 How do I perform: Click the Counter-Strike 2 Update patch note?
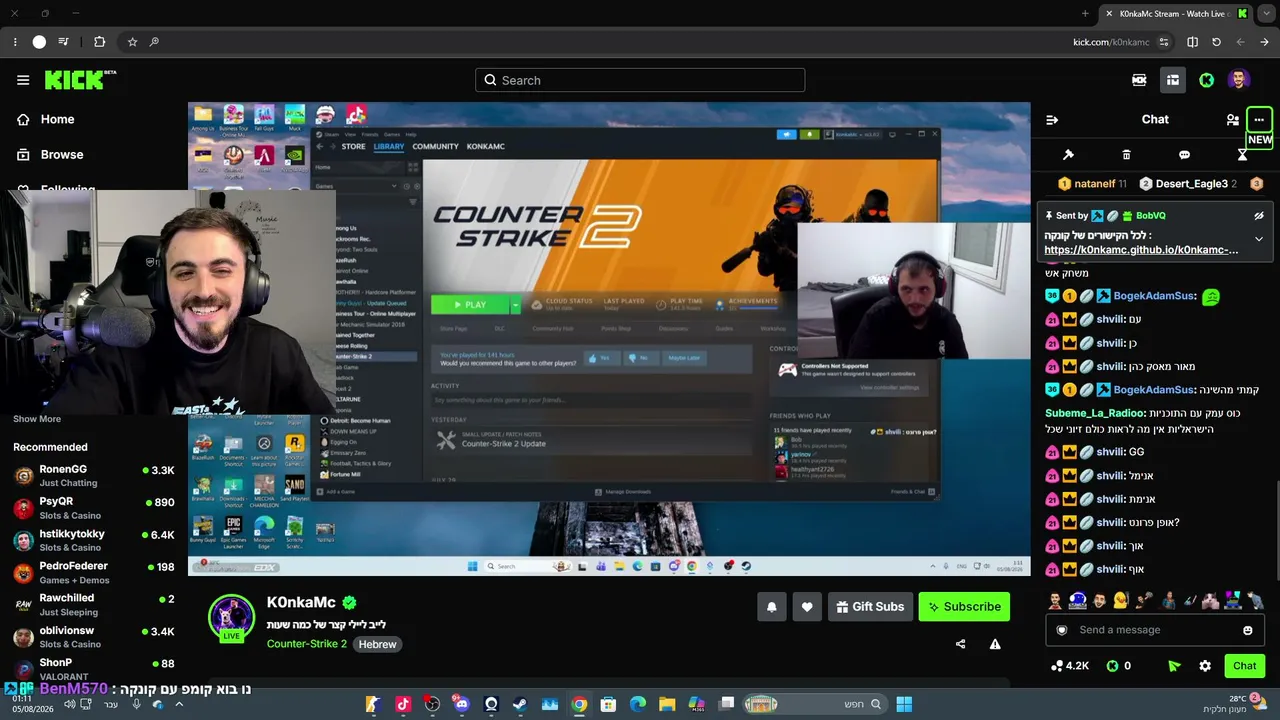503,443
